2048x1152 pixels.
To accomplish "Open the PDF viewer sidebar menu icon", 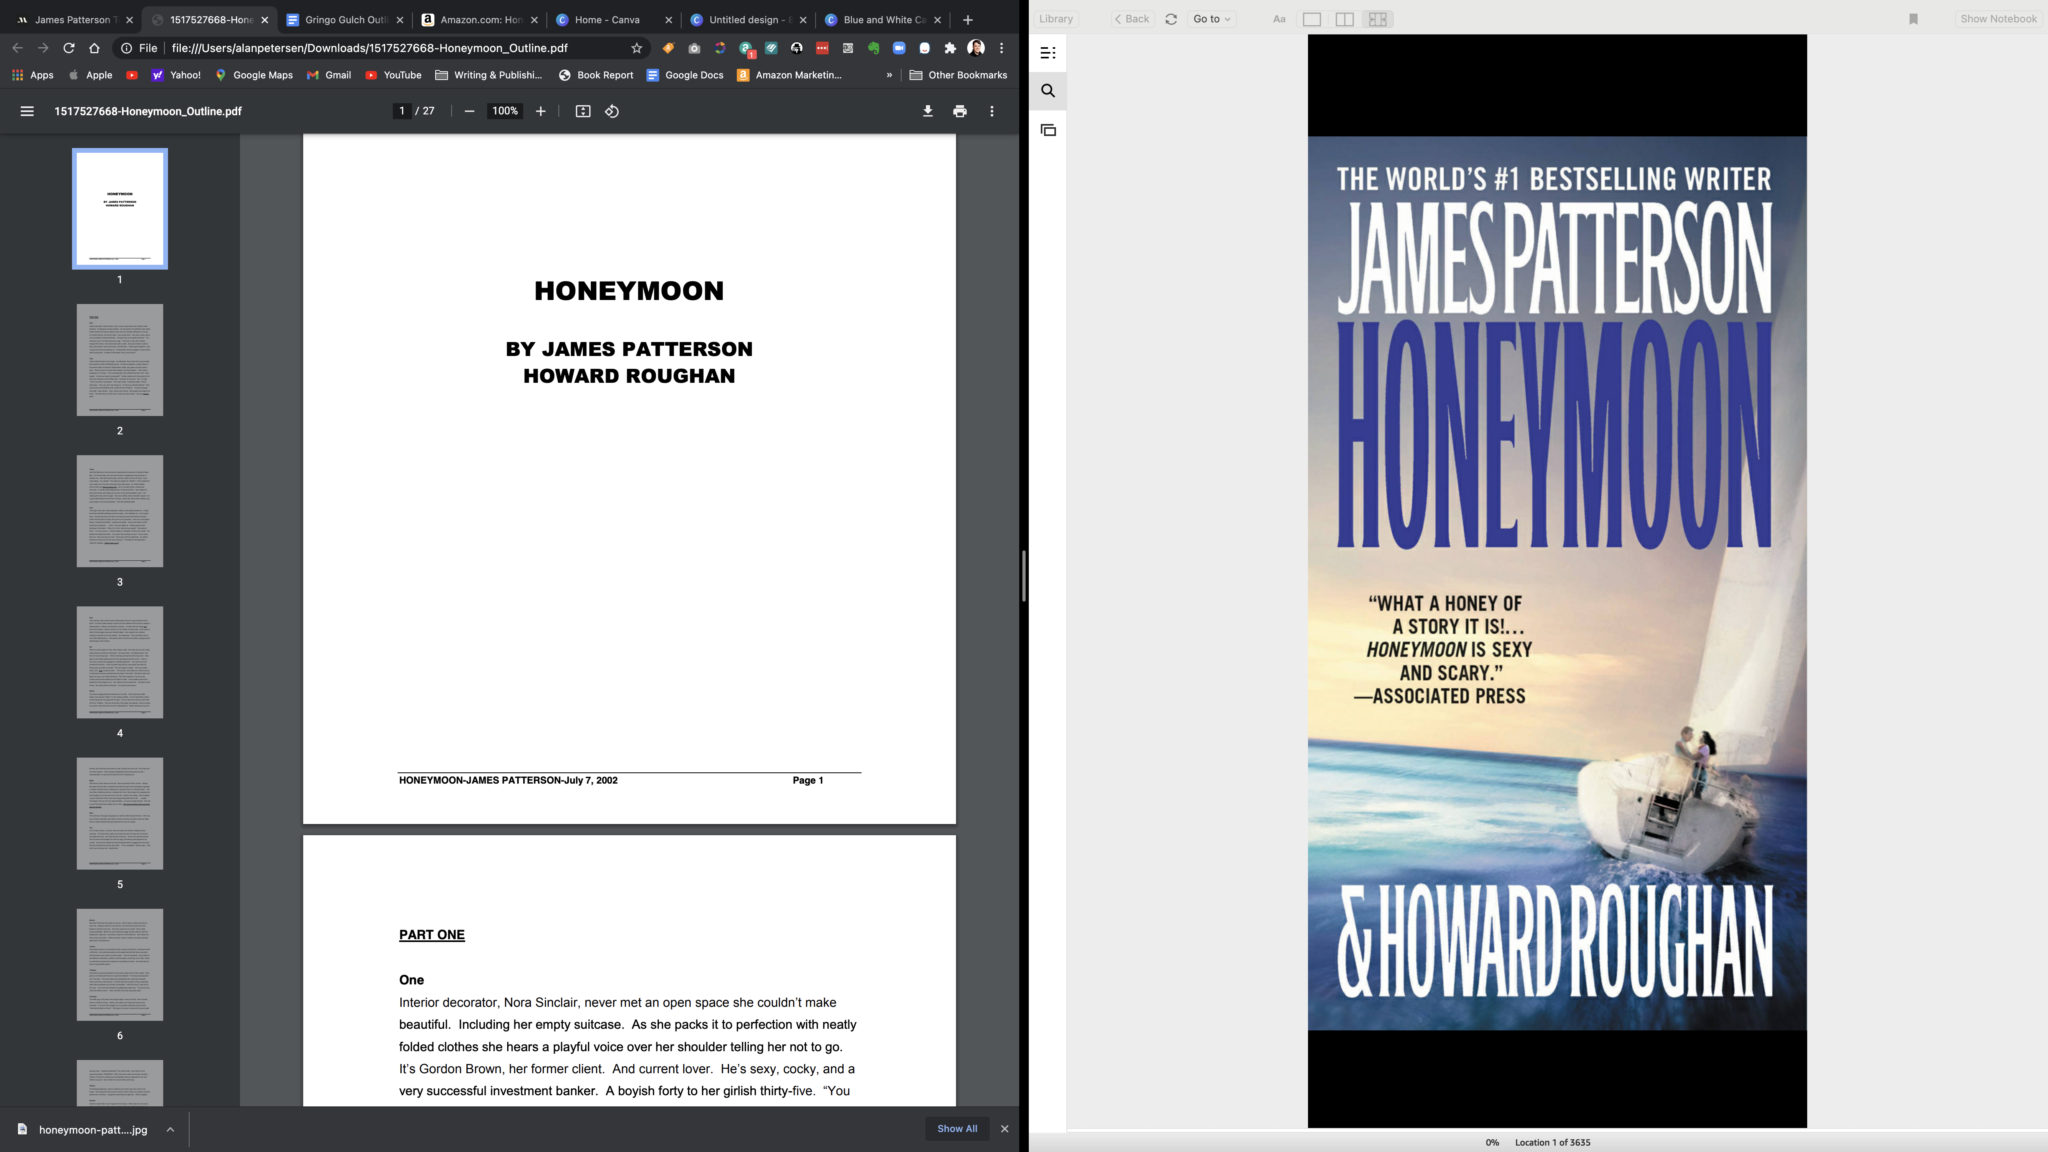I will point(27,111).
